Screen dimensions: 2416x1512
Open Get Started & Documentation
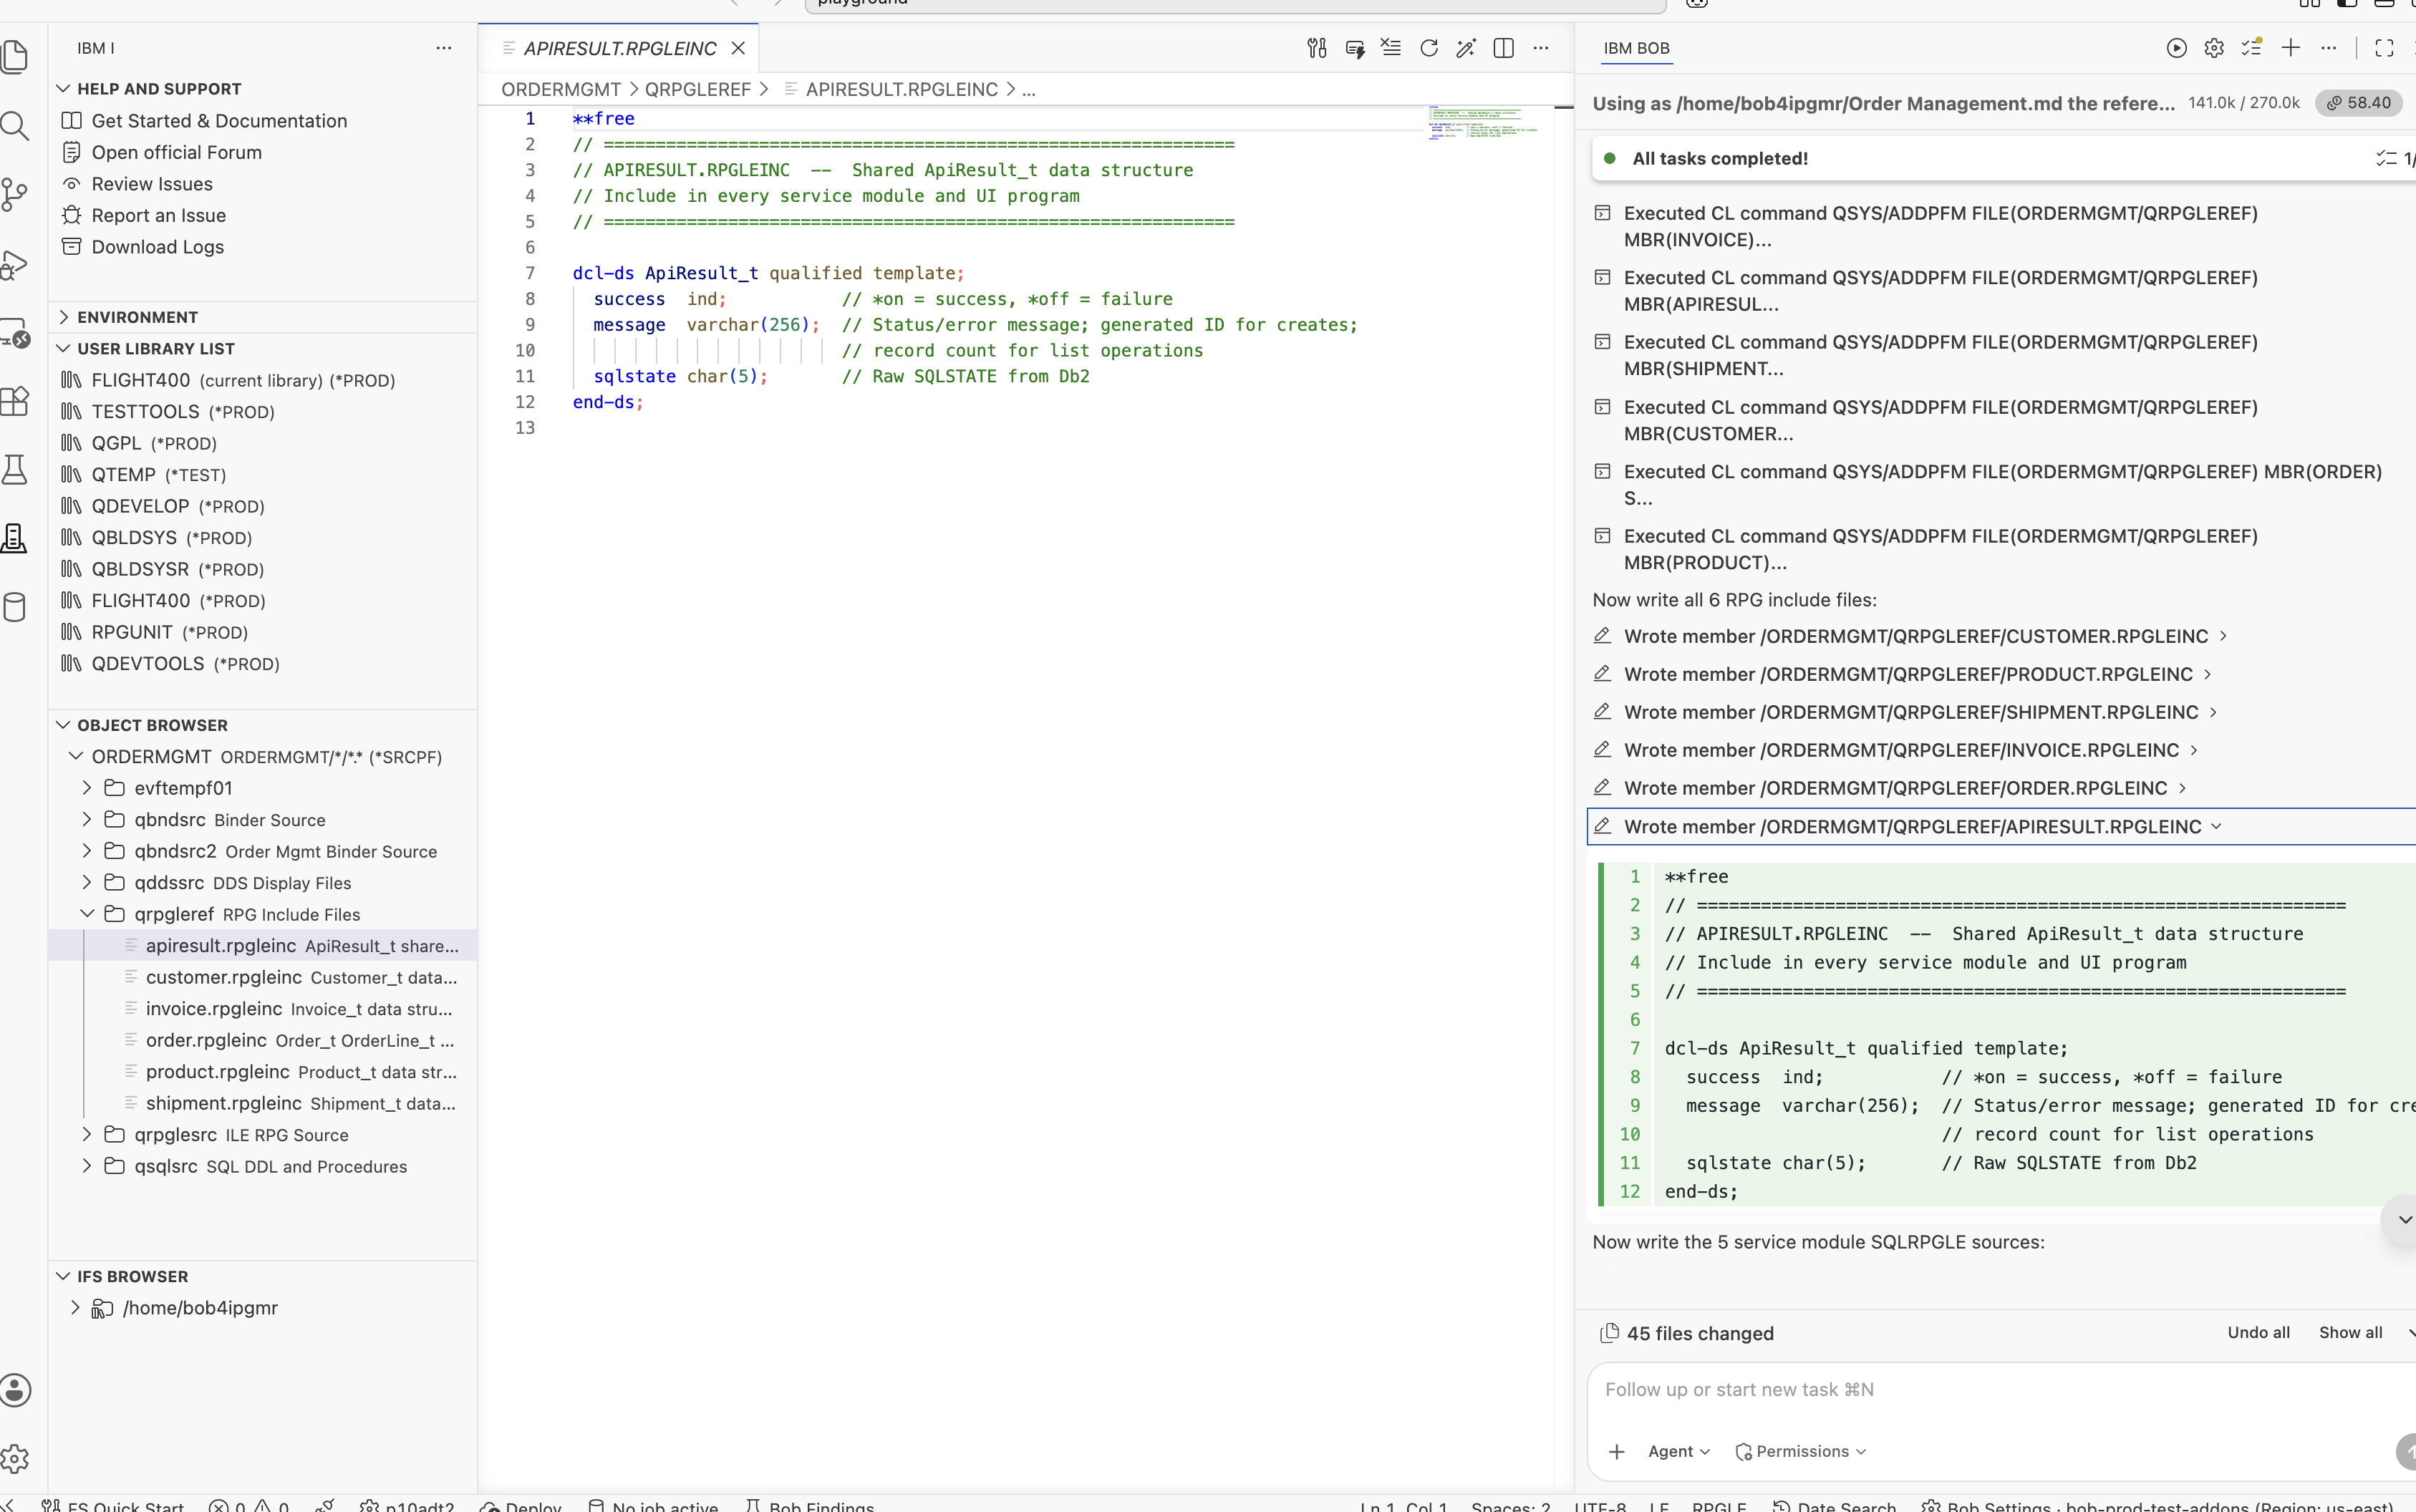click(219, 121)
